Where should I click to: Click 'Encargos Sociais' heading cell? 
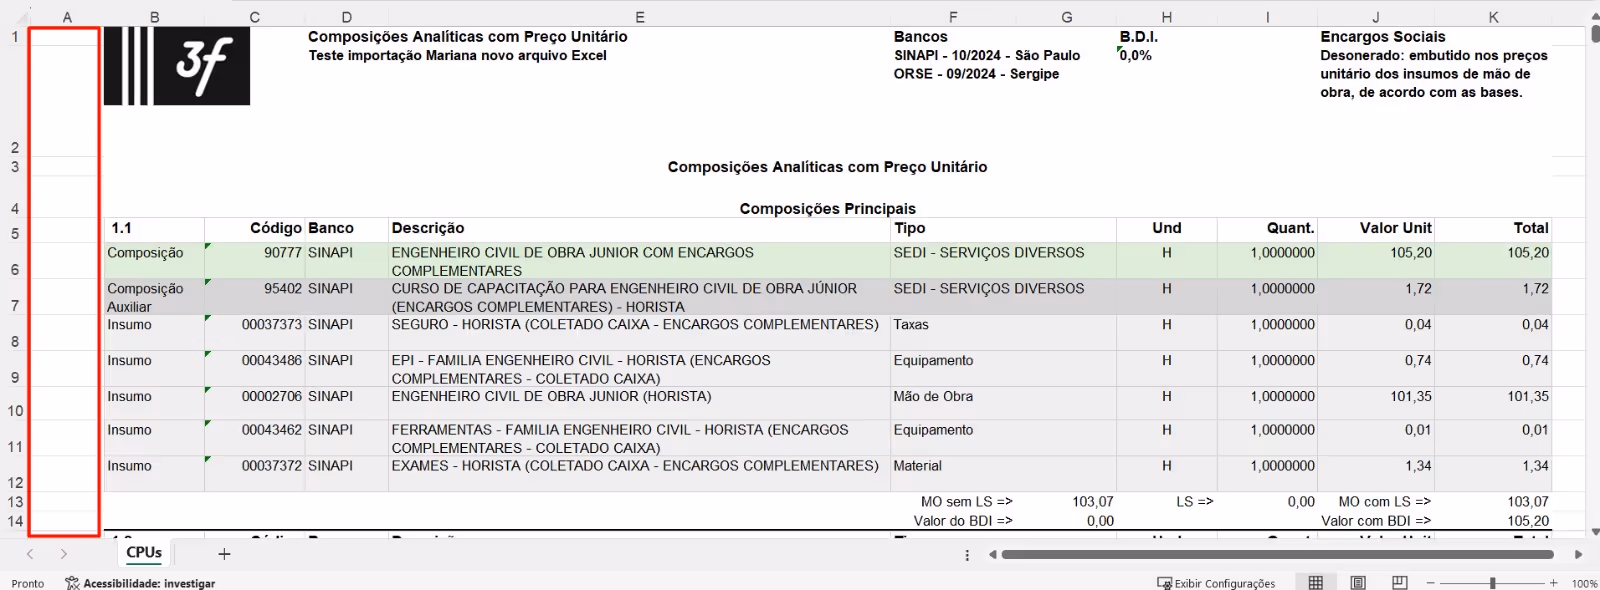[1383, 37]
